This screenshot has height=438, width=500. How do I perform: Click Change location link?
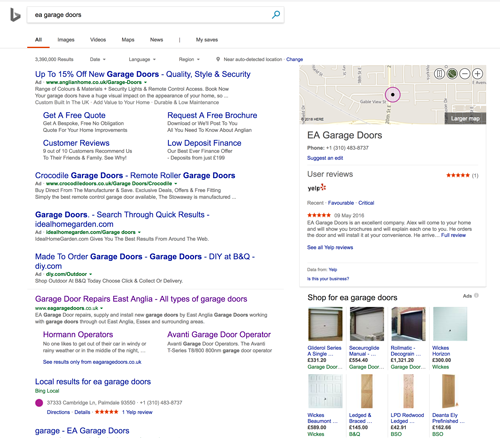(x=294, y=59)
